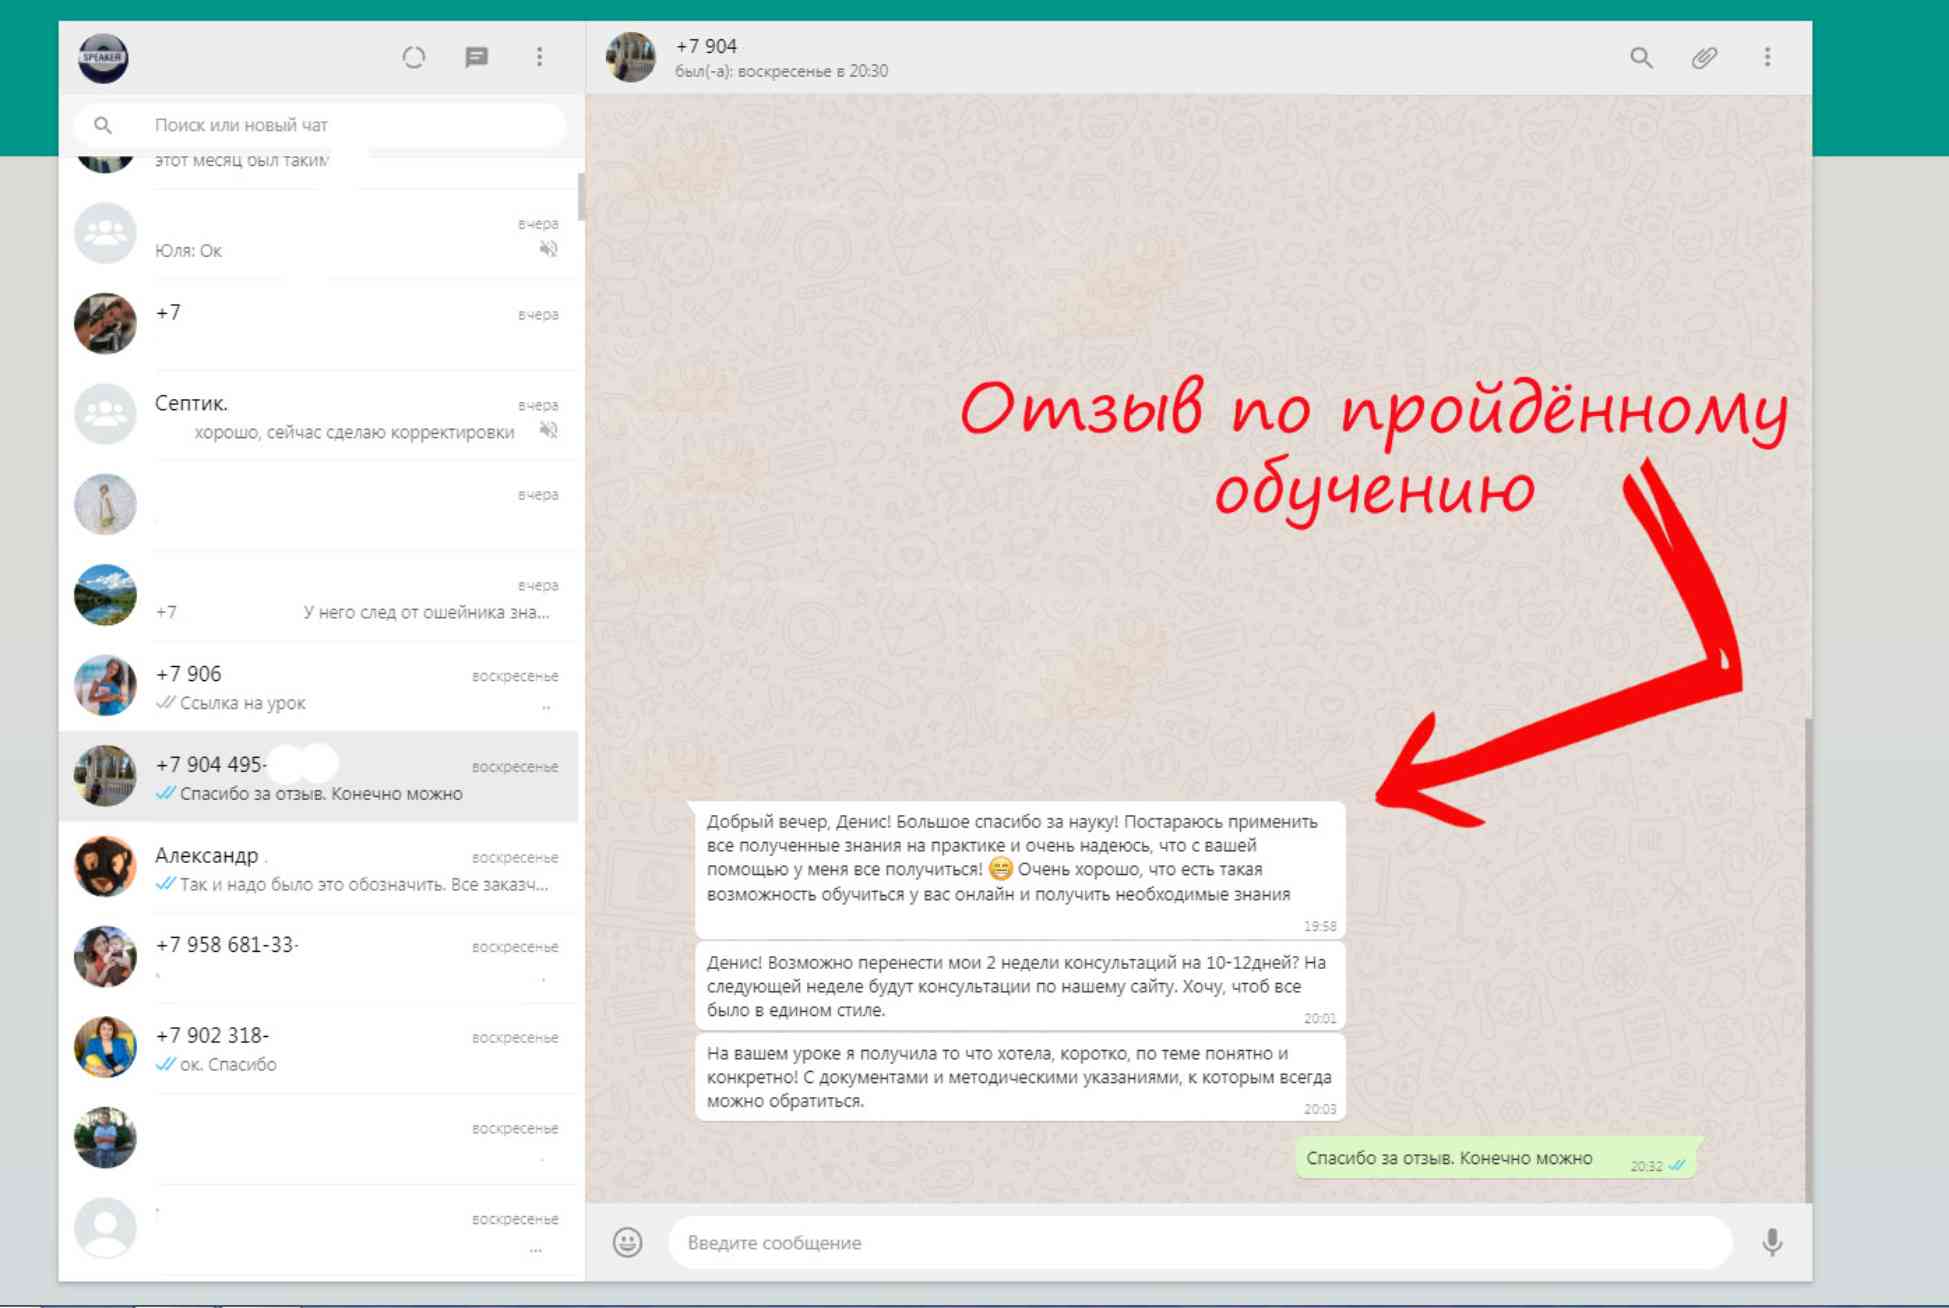
Task: Click the last seen status 'был(-а): воскресенье в 20:30'
Action: pos(781,71)
